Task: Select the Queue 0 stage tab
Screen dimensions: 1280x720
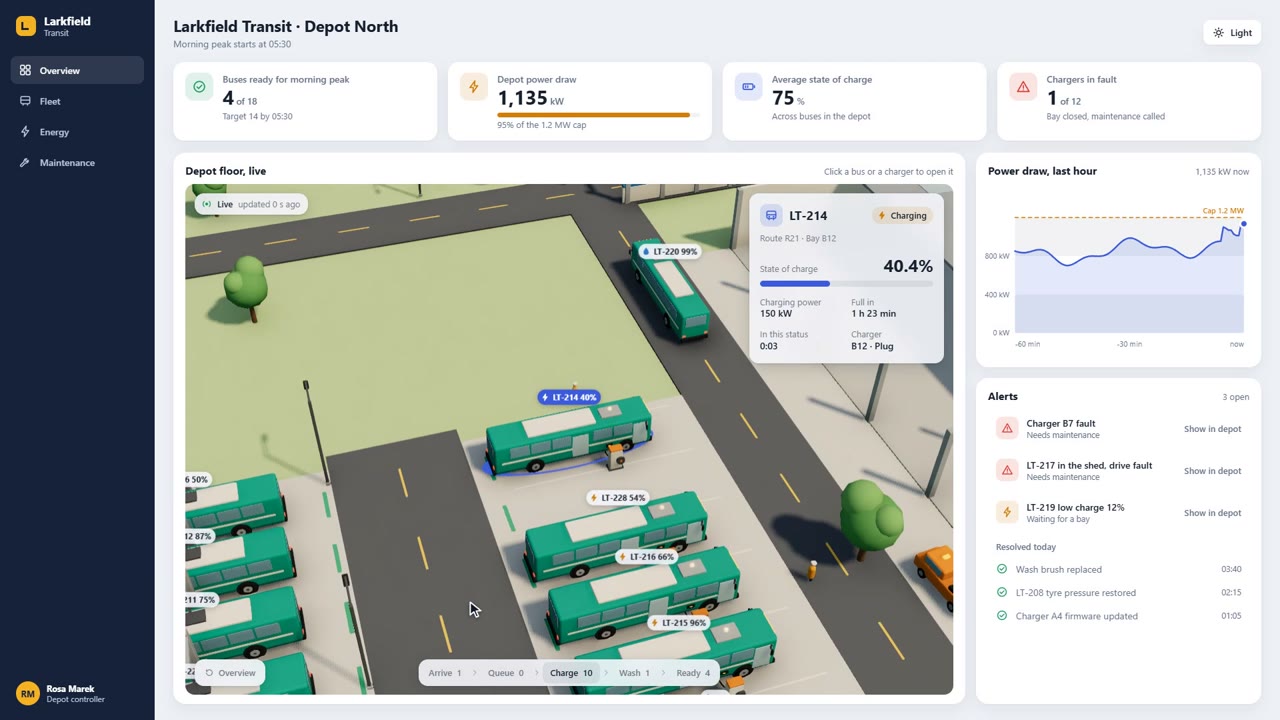Action: point(505,673)
